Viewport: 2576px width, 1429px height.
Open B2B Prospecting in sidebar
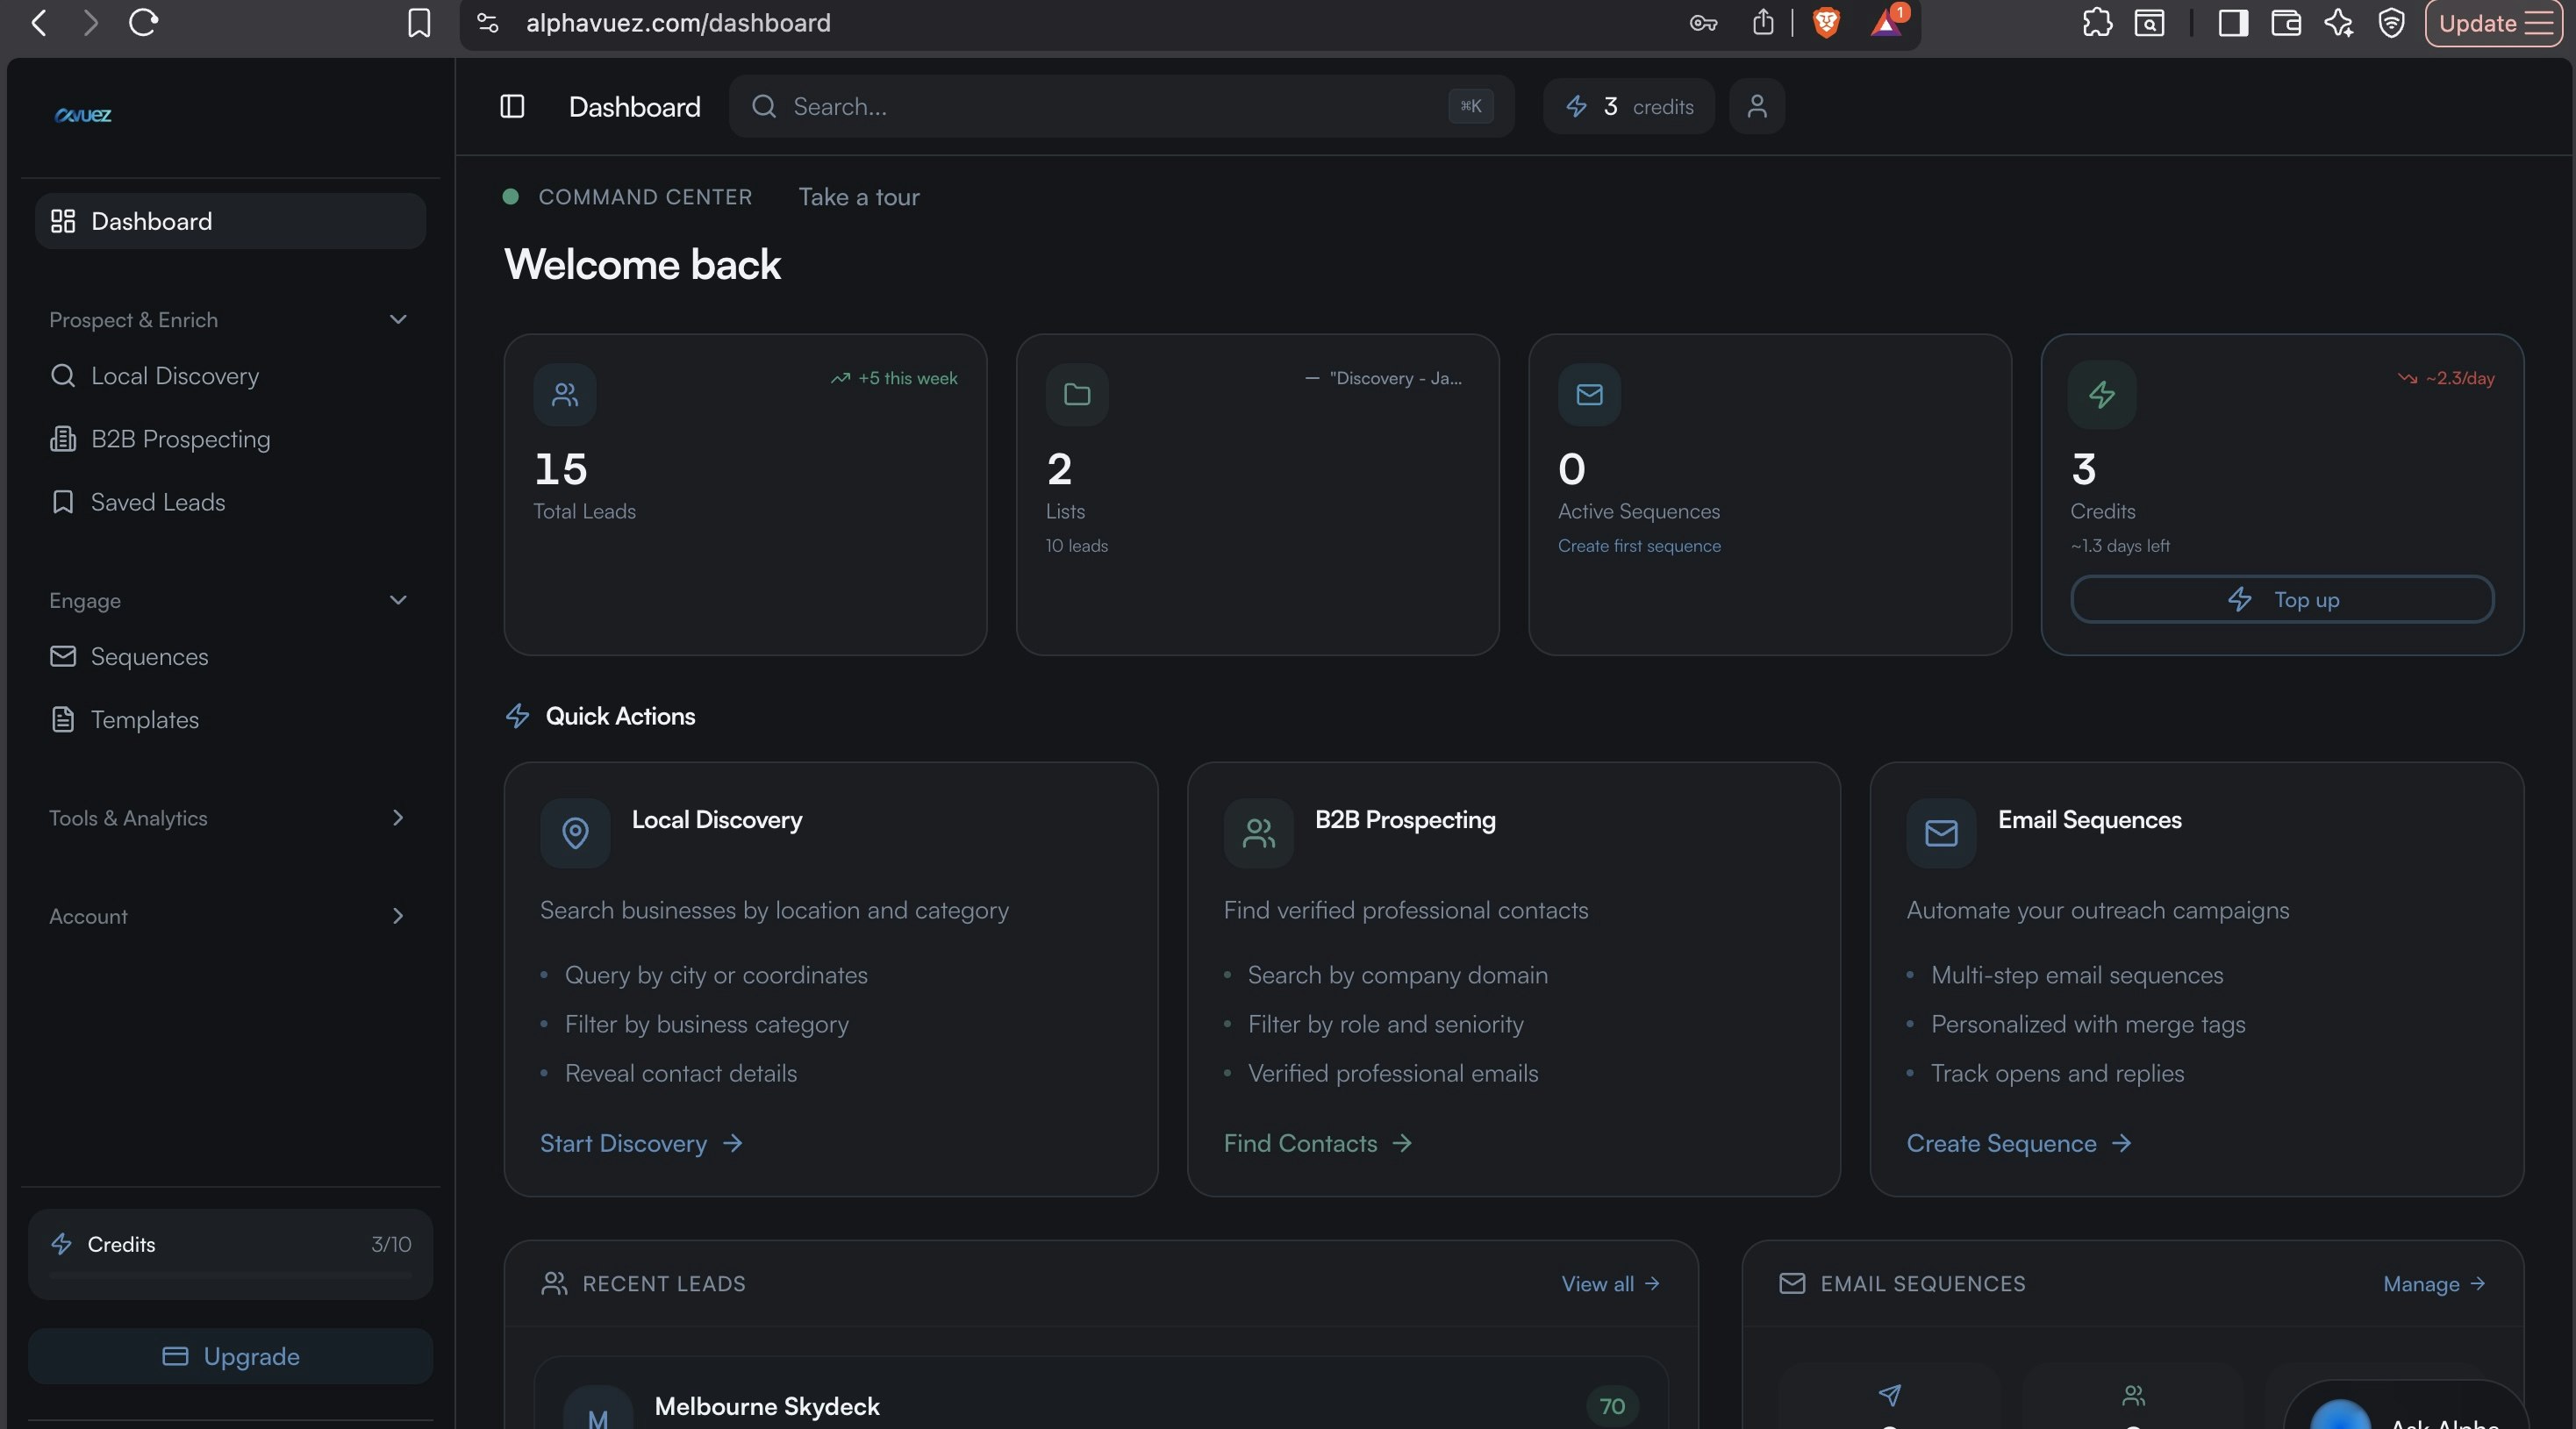click(x=180, y=439)
